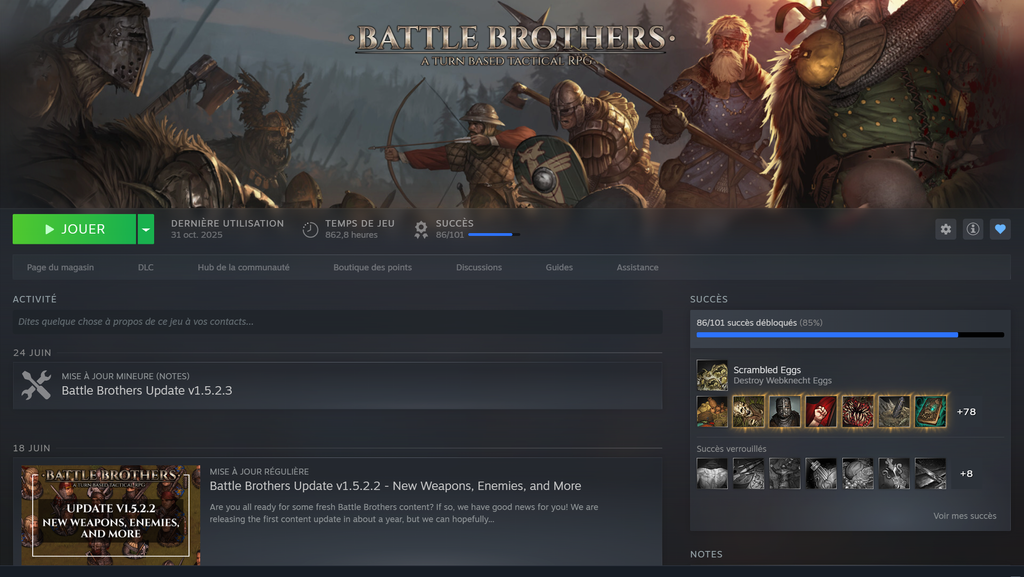Open the Guides tab

click(559, 268)
